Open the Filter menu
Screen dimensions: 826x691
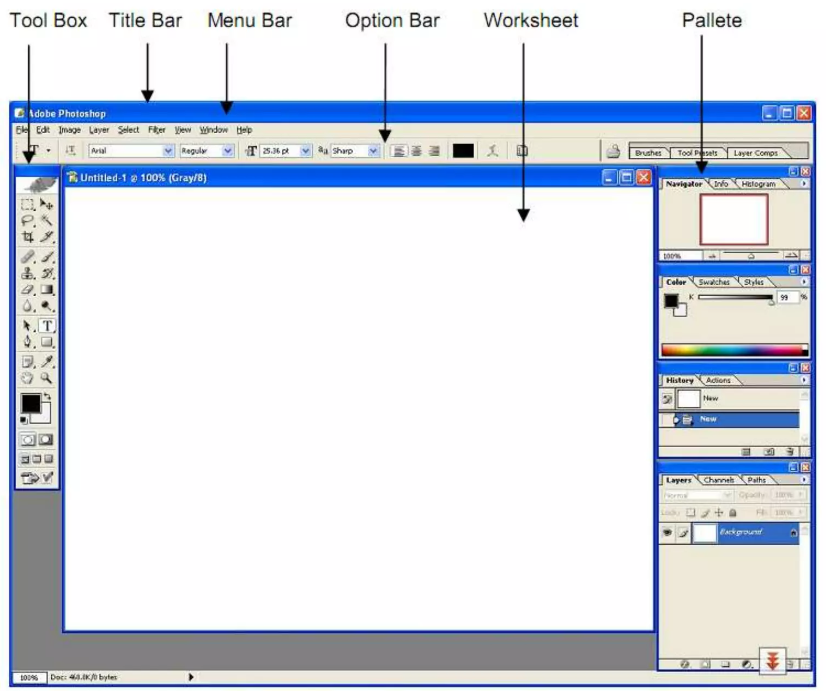[x=157, y=129]
